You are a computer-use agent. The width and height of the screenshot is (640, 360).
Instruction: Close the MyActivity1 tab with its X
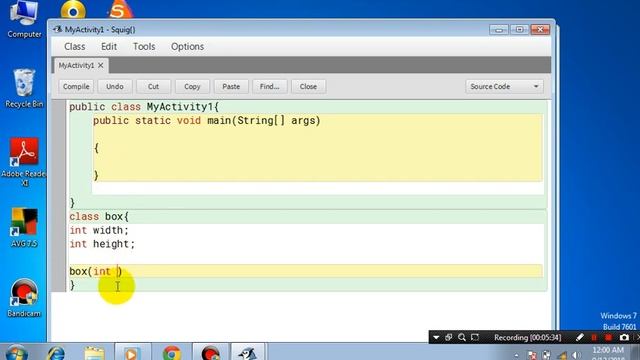[x=101, y=65]
